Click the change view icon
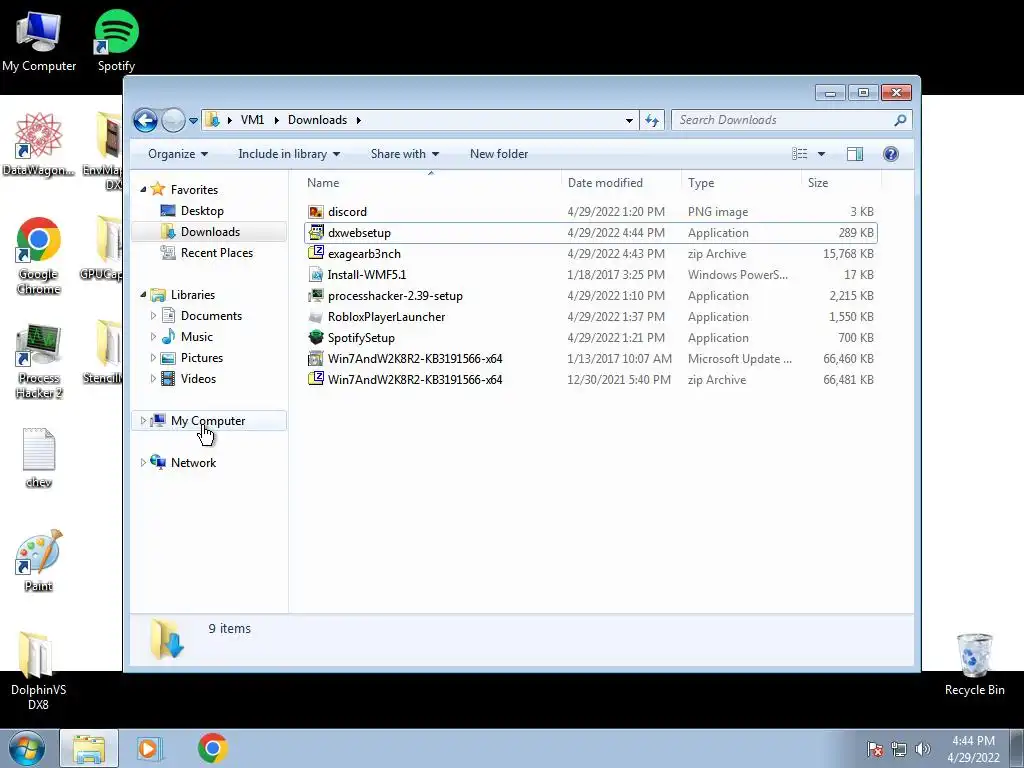The height and width of the screenshot is (768, 1024). tap(799, 154)
